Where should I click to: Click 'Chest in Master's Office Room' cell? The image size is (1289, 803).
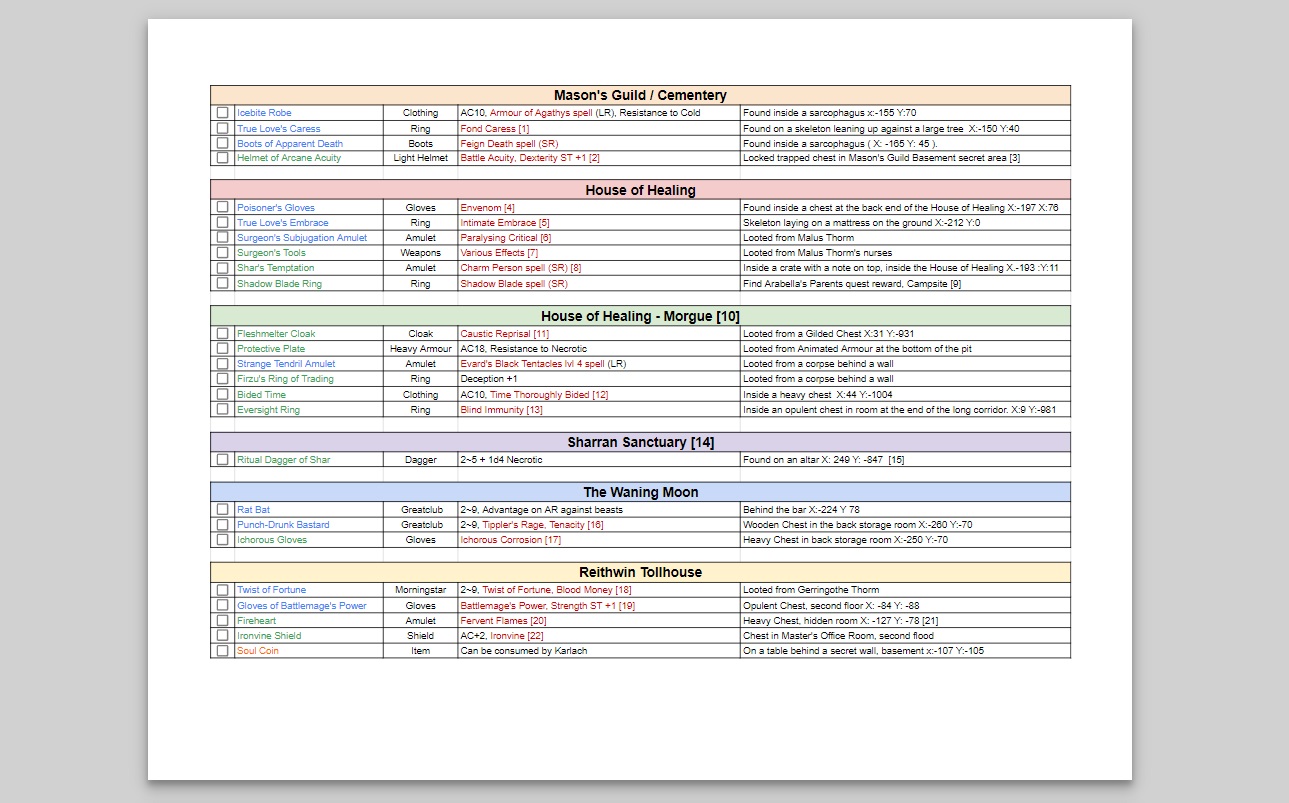tap(905, 636)
